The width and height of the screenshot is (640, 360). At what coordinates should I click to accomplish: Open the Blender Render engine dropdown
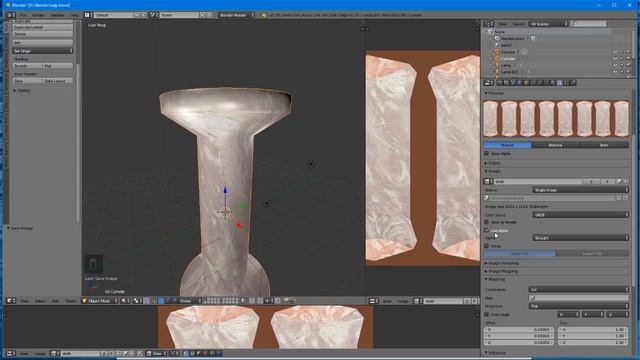pos(236,15)
